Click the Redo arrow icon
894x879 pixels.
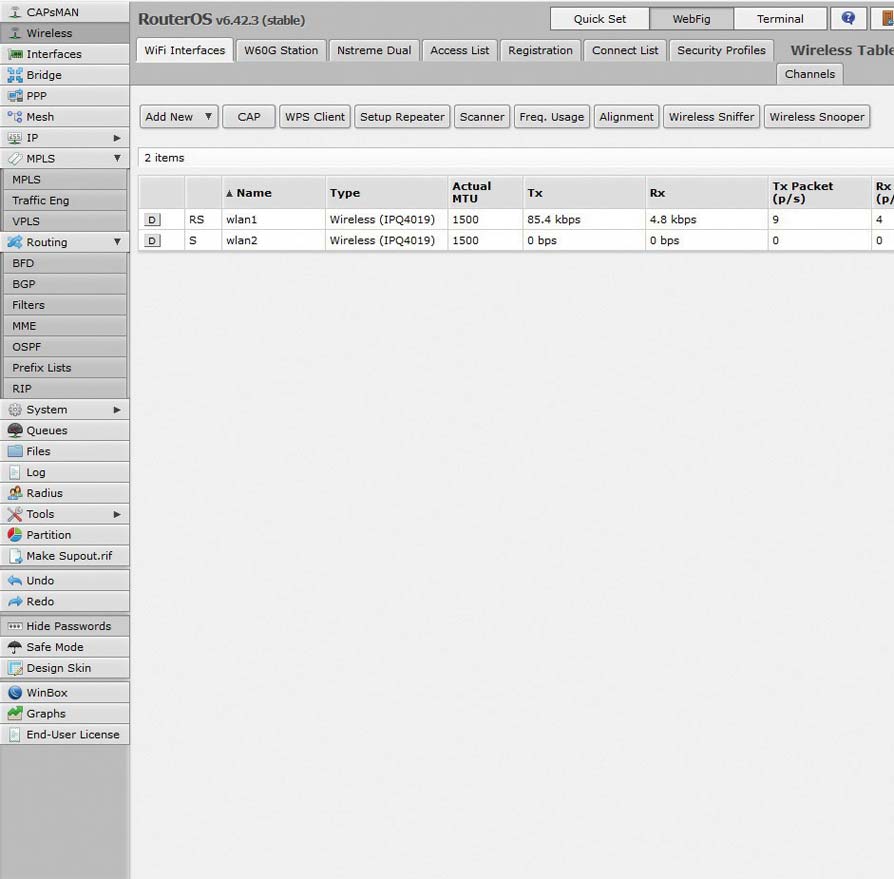15,601
